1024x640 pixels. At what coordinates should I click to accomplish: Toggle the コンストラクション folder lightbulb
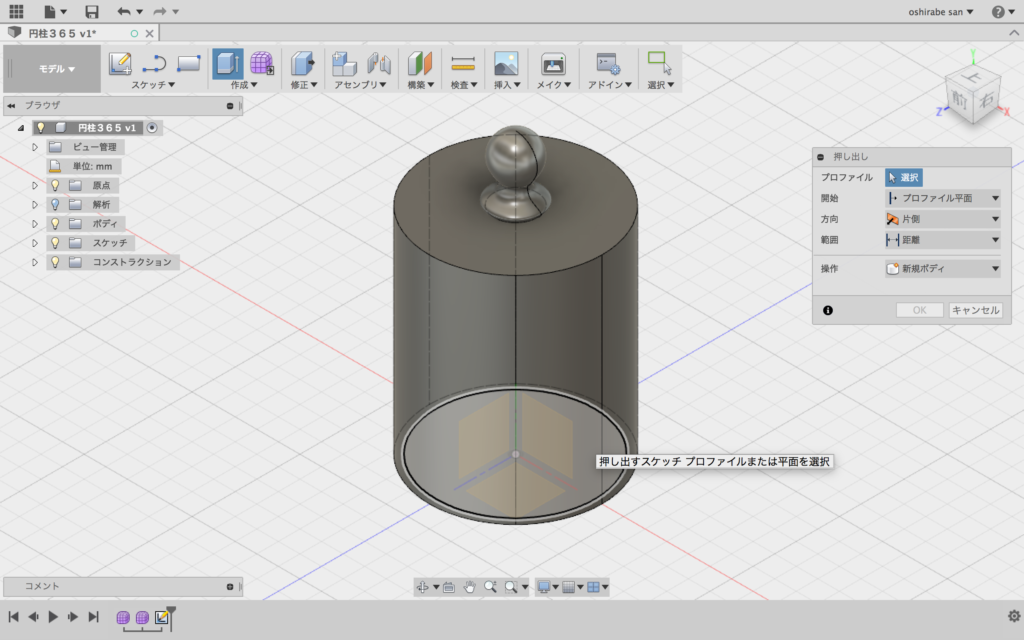tap(56, 262)
